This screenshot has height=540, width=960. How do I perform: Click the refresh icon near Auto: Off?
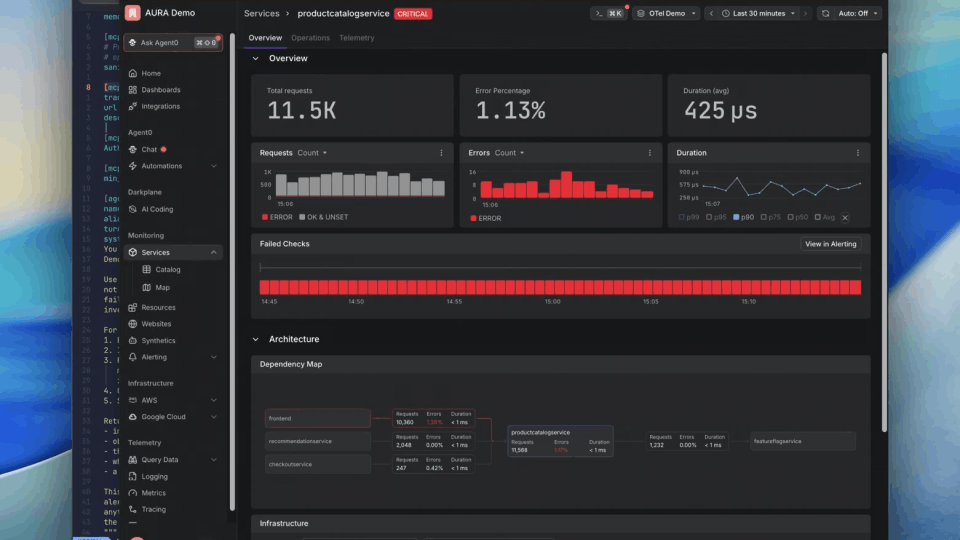(x=825, y=13)
